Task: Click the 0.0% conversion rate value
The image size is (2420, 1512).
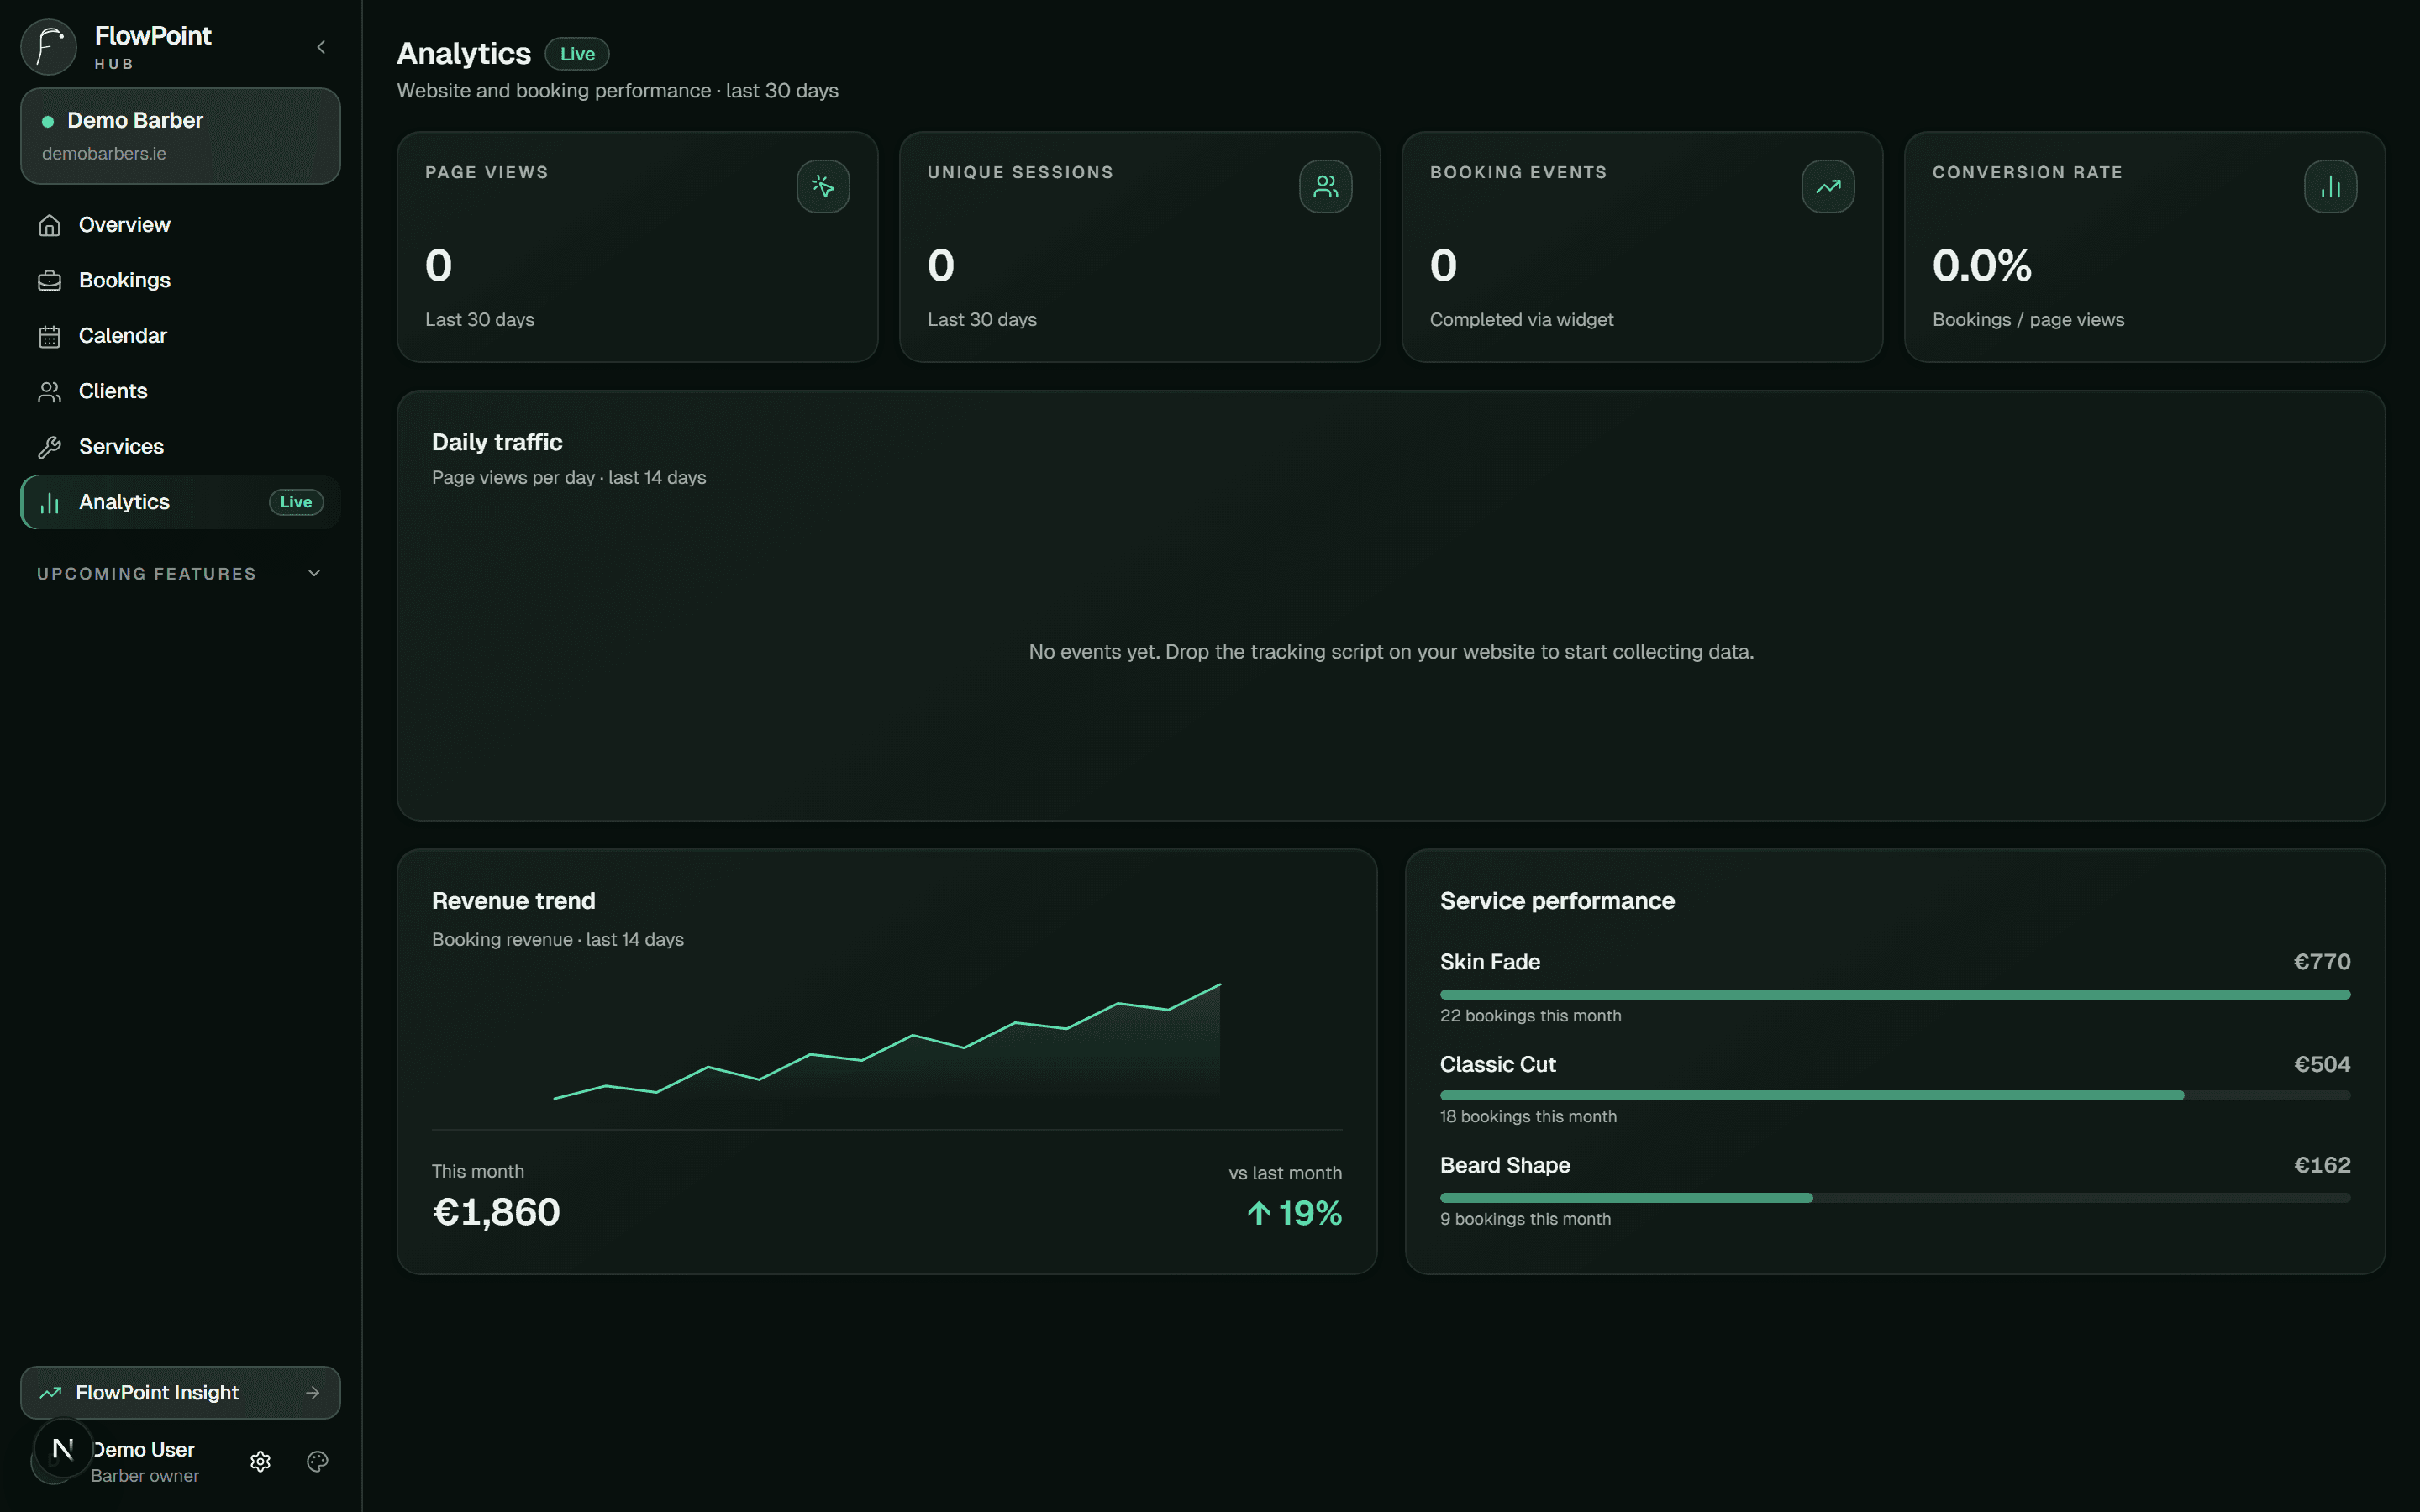Action: point(1982,265)
